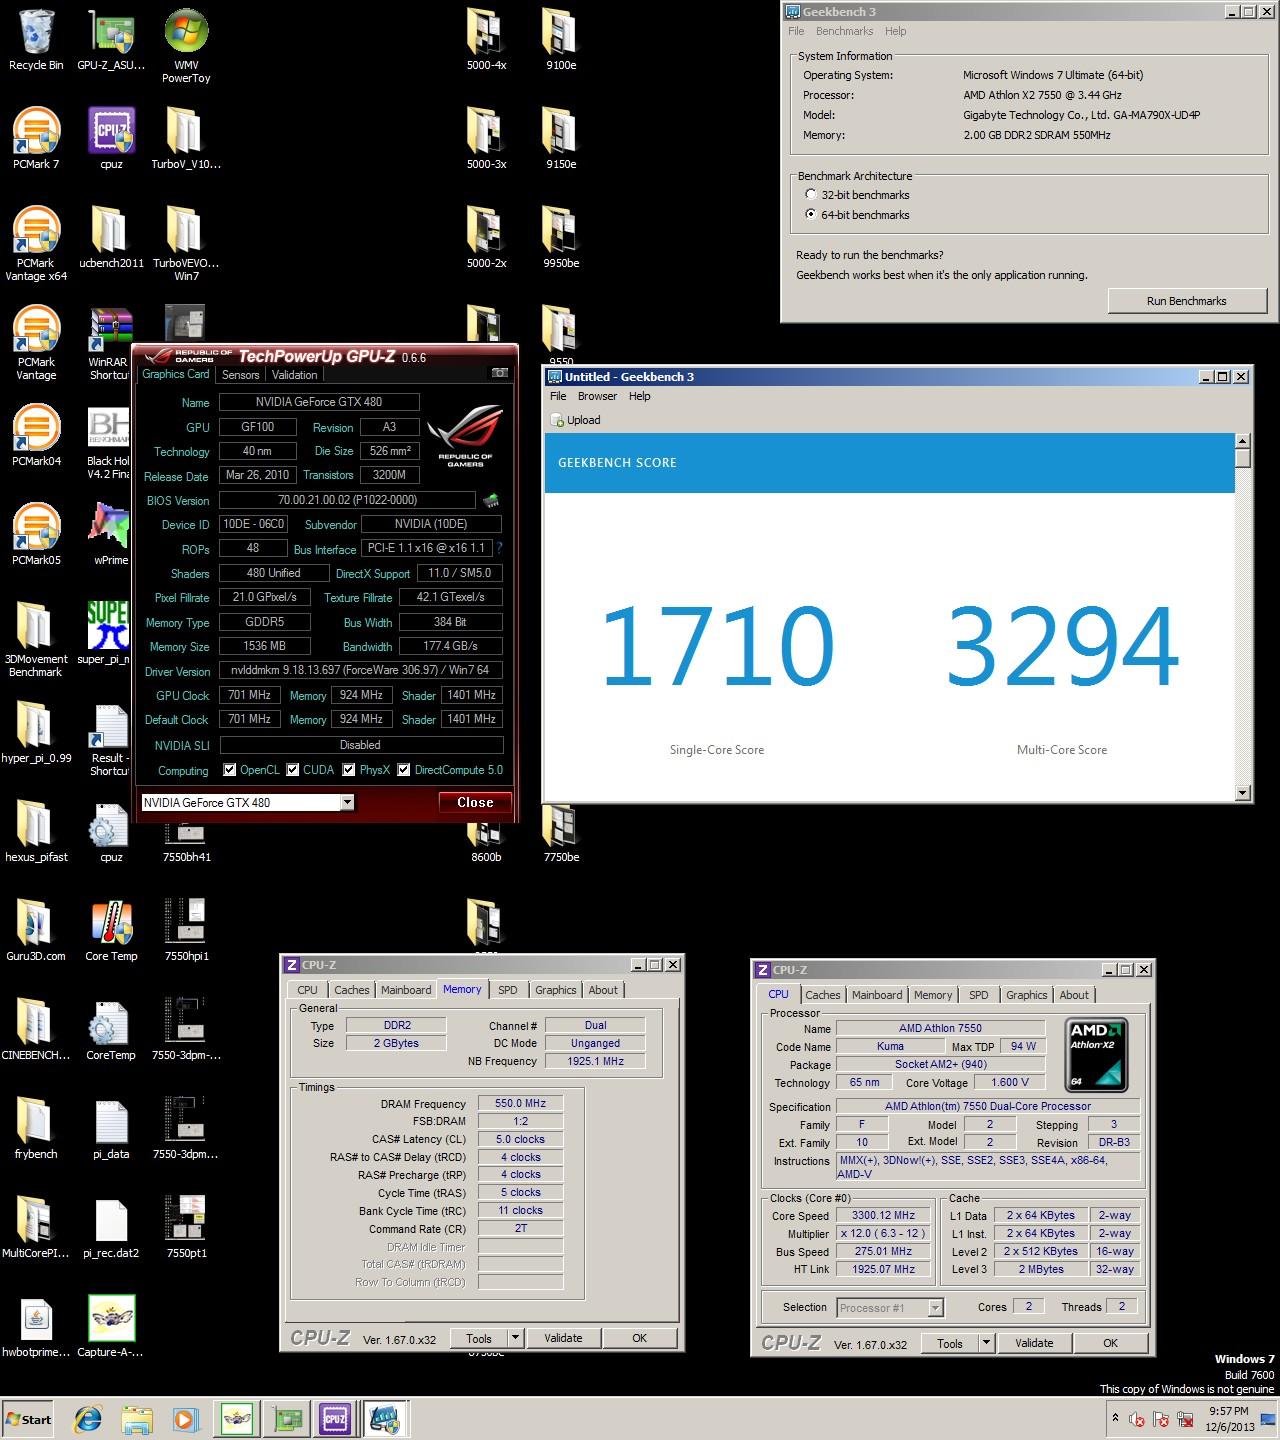Viewport: 1280px width, 1440px height.
Task: Click the PCI-E bus interface question mark
Action: click(499, 548)
